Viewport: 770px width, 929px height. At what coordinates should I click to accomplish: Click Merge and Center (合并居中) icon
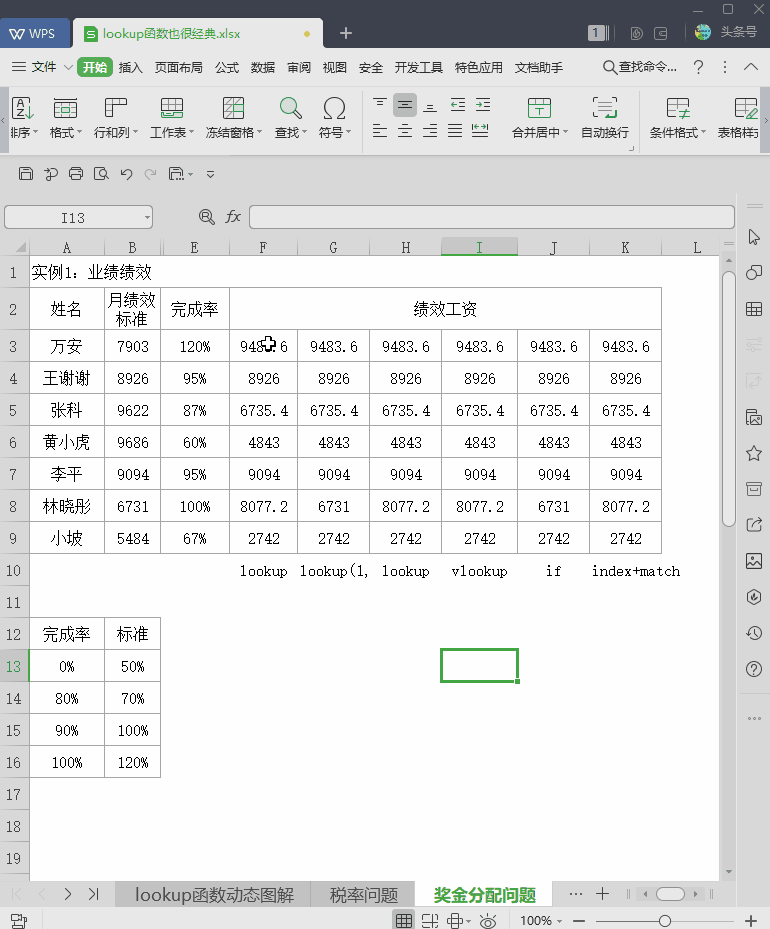[539, 108]
